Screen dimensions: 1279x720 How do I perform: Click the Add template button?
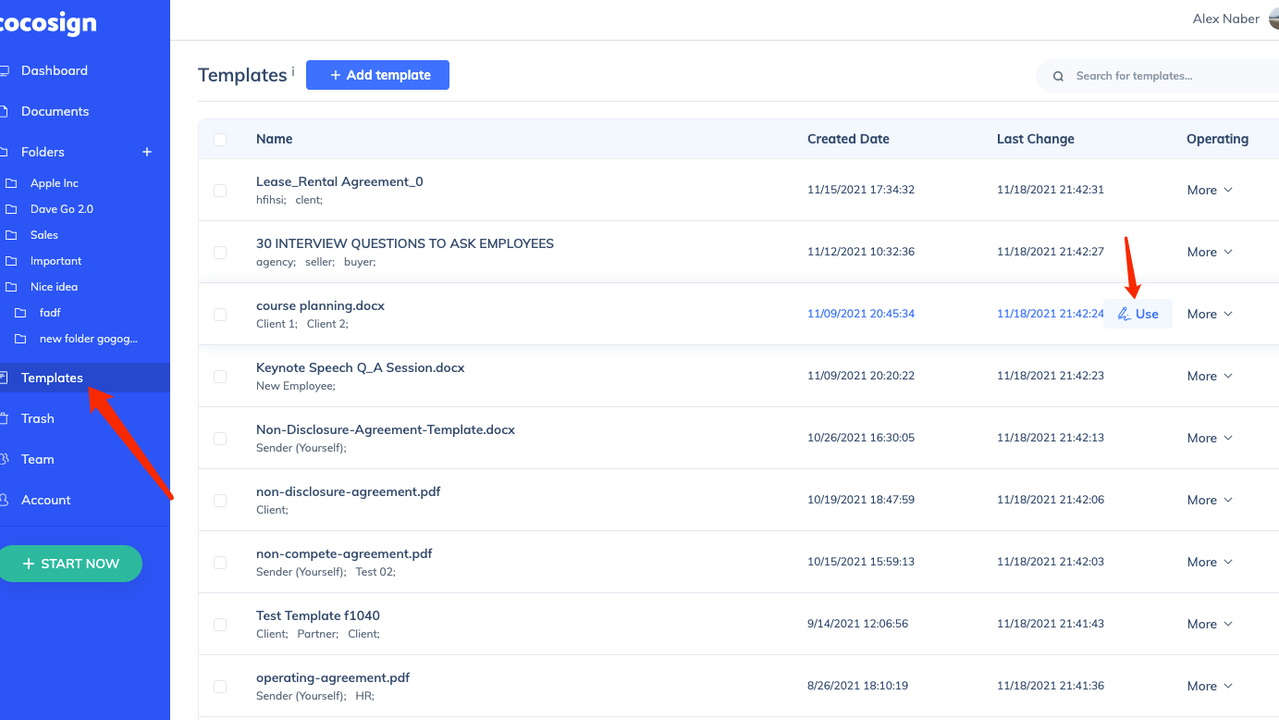click(x=377, y=75)
